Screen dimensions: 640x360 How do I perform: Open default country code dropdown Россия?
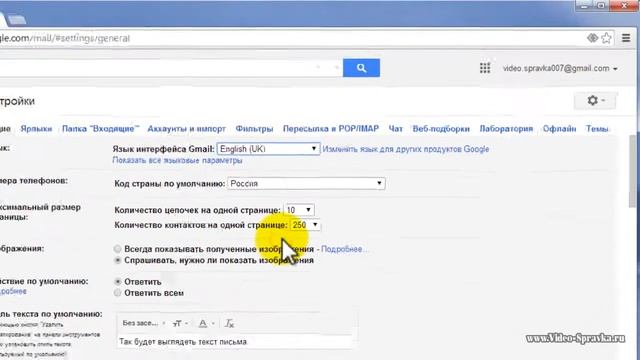click(x=306, y=183)
